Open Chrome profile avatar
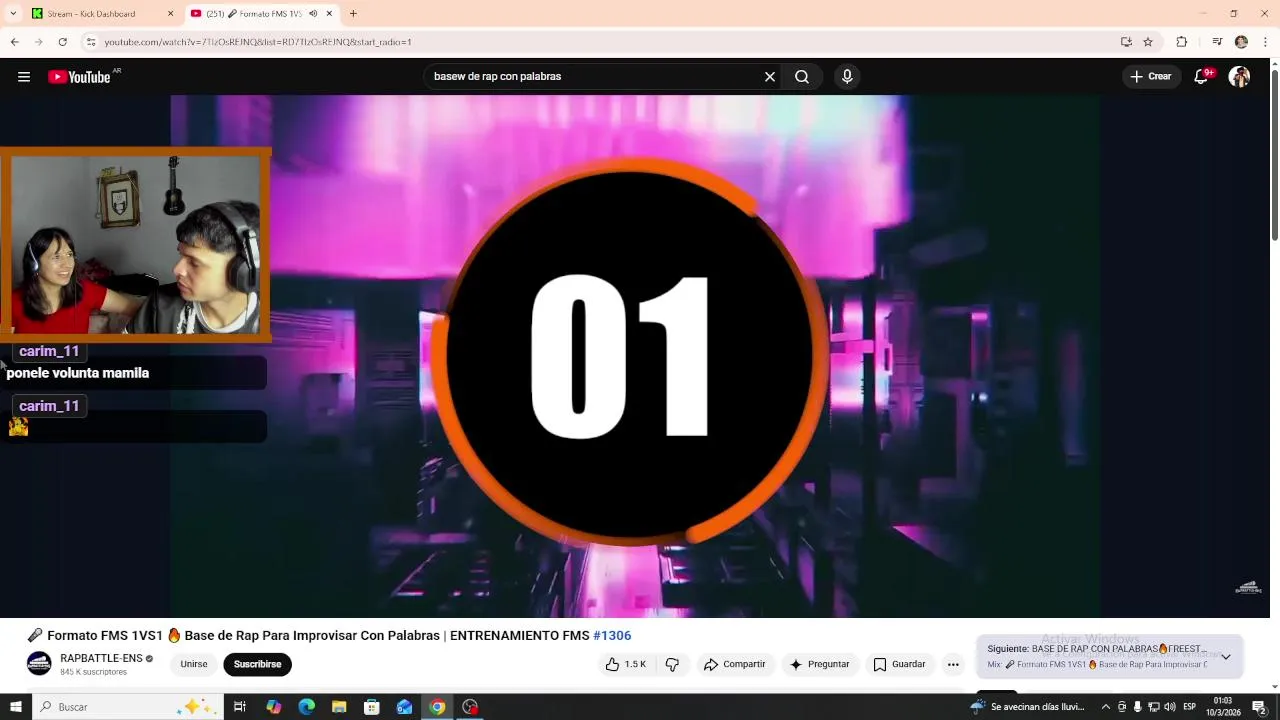The width and height of the screenshot is (1280, 720). pos(1241,42)
